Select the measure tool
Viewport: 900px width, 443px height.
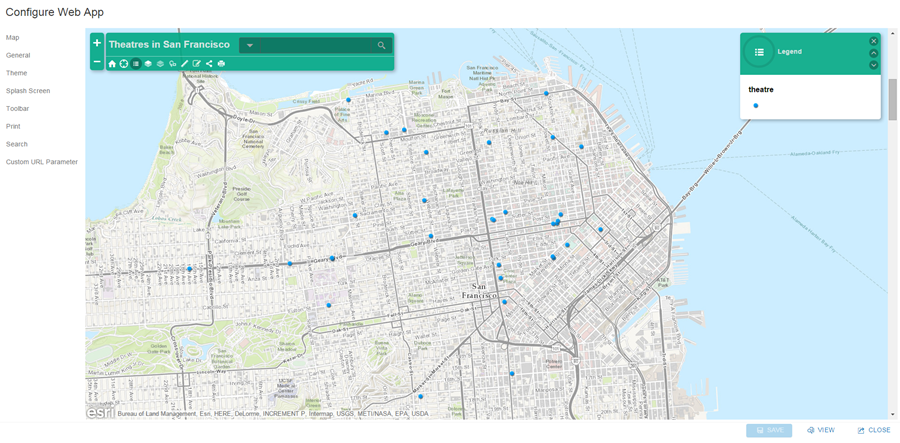pyautogui.click(x=184, y=64)
